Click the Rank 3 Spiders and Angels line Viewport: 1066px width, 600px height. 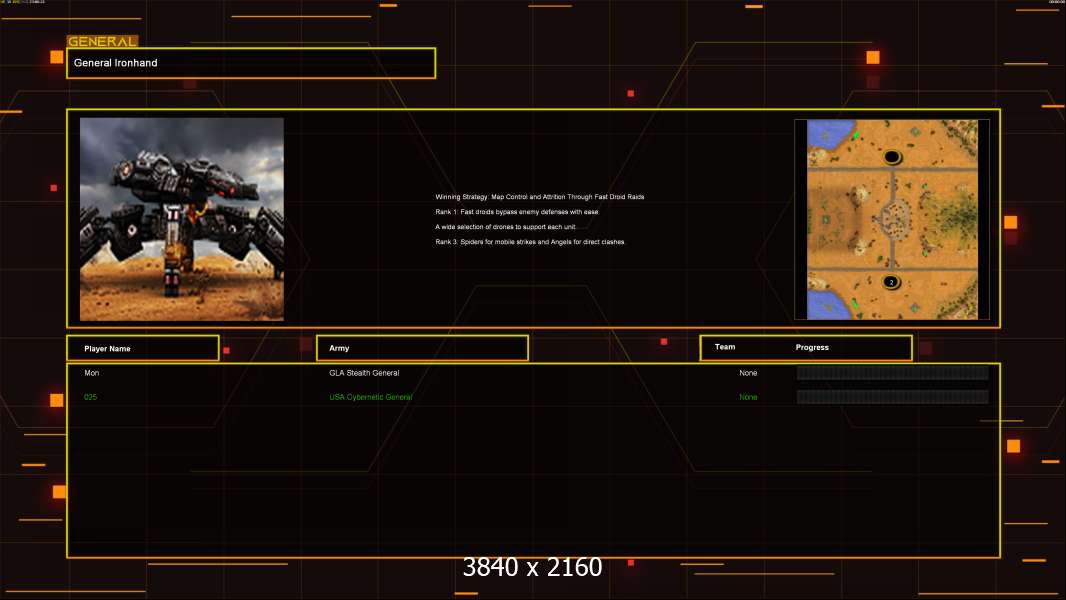(530, 241)
